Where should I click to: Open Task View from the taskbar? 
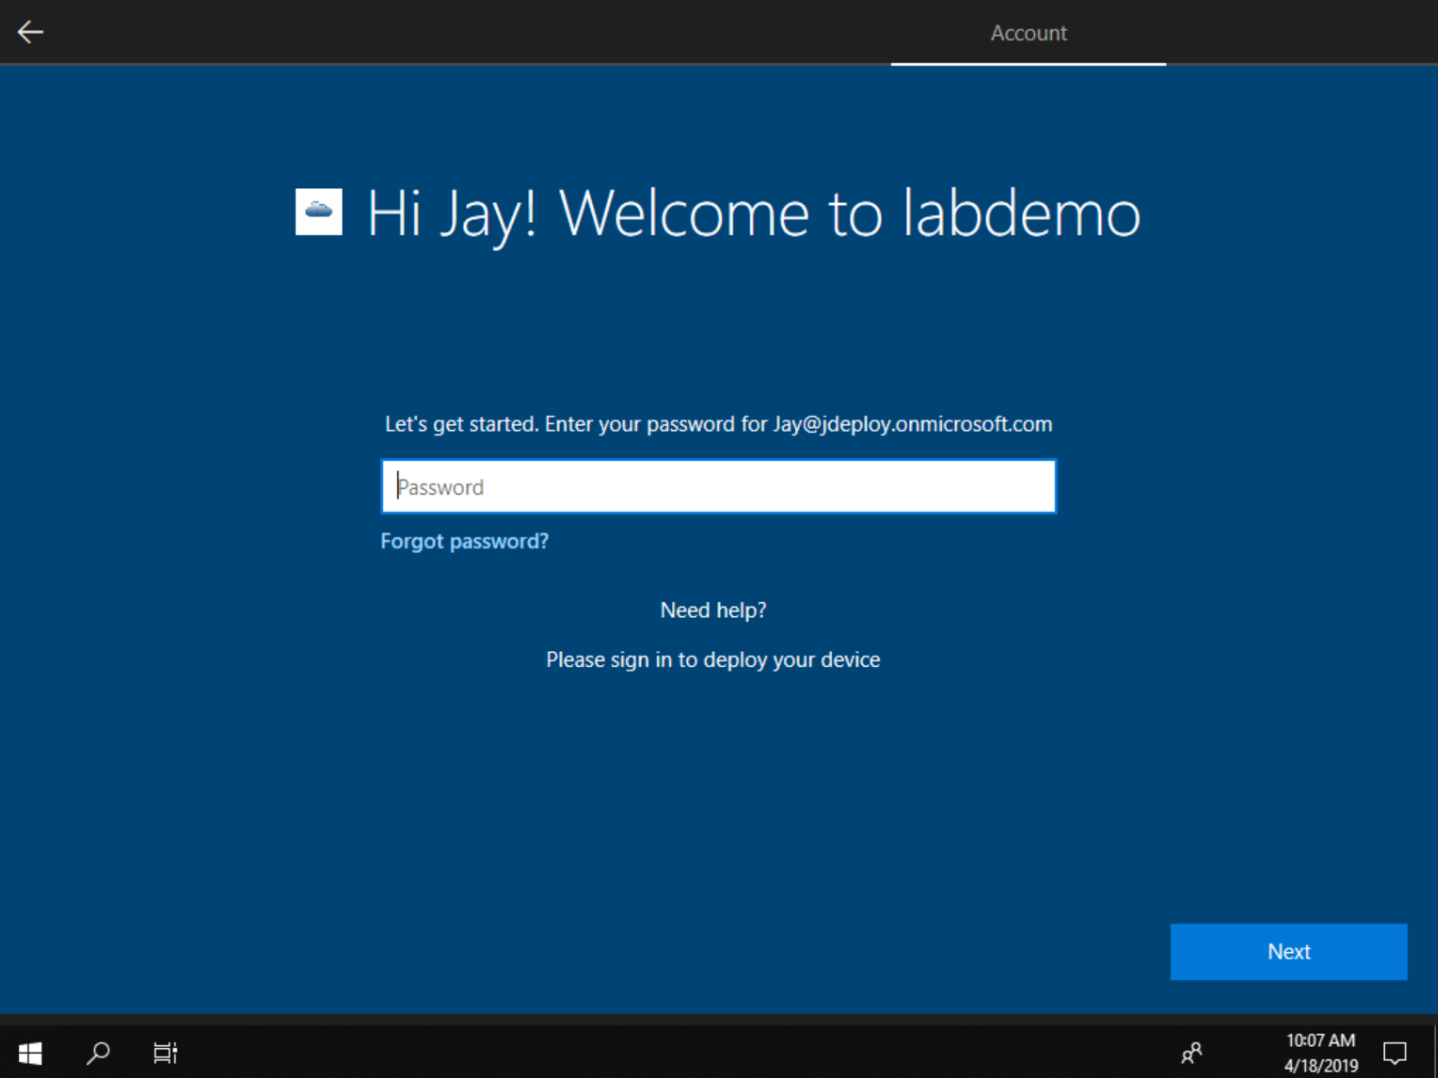click(164, 1052)
